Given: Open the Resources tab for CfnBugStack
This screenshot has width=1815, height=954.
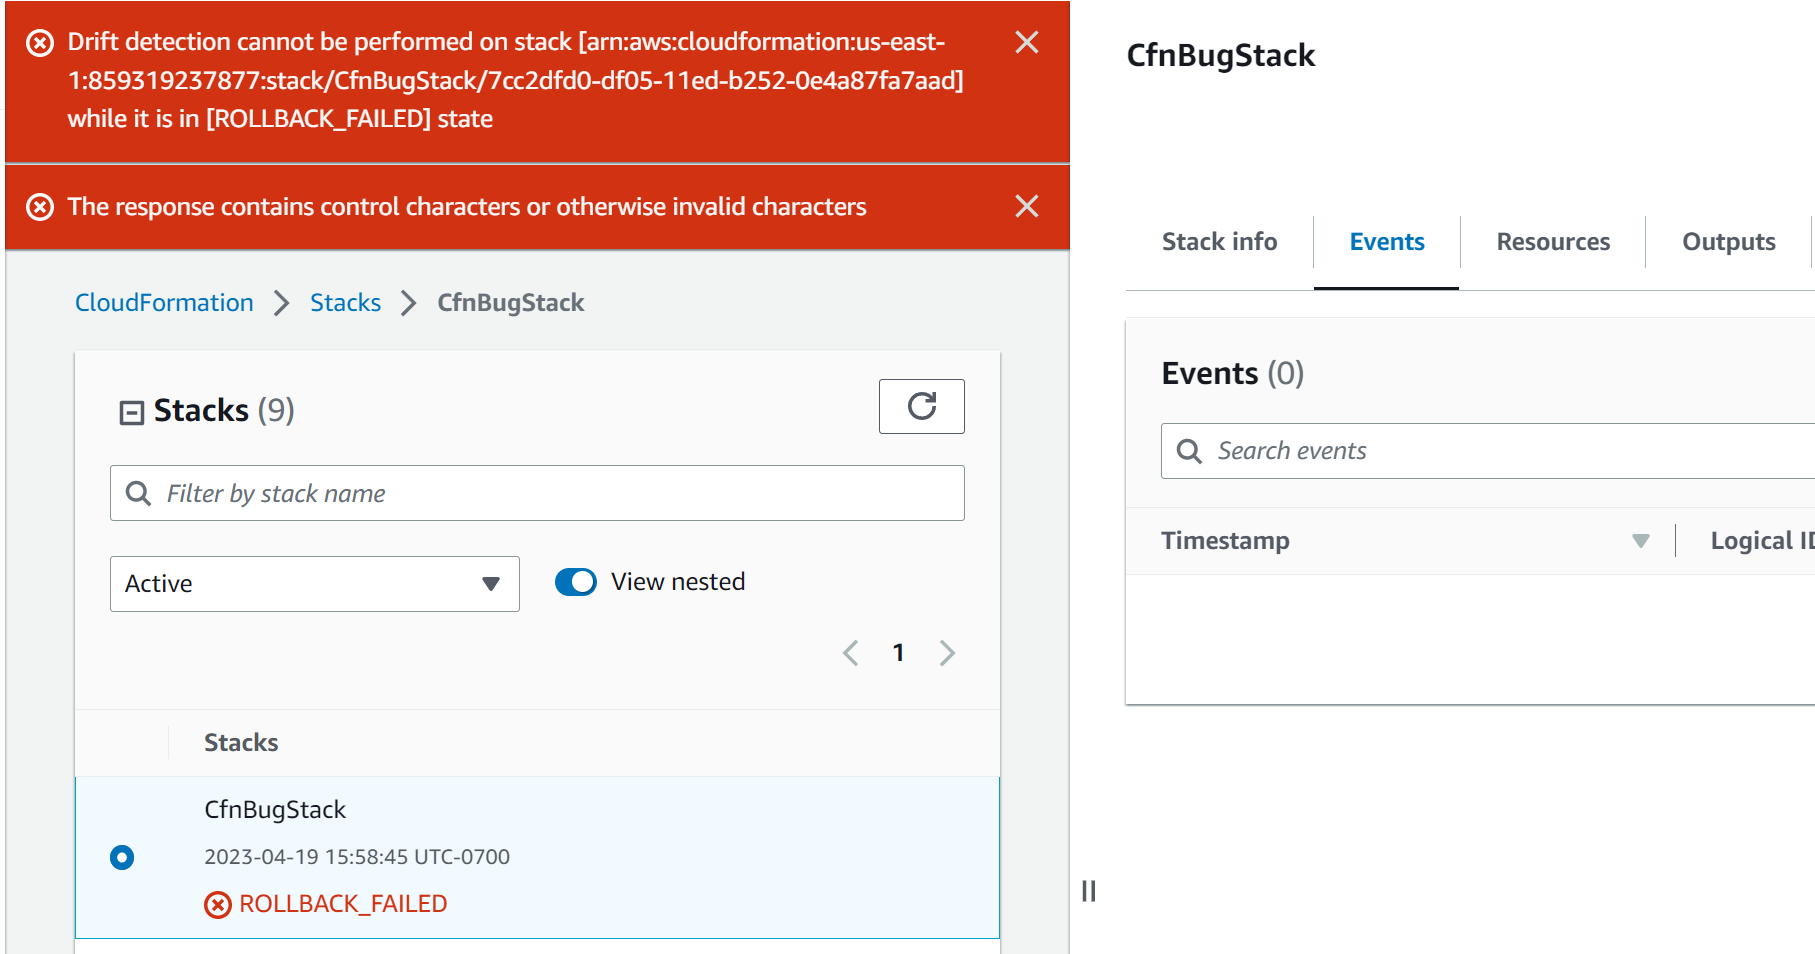Looking at the screenshot, I should coord(1553,241).
